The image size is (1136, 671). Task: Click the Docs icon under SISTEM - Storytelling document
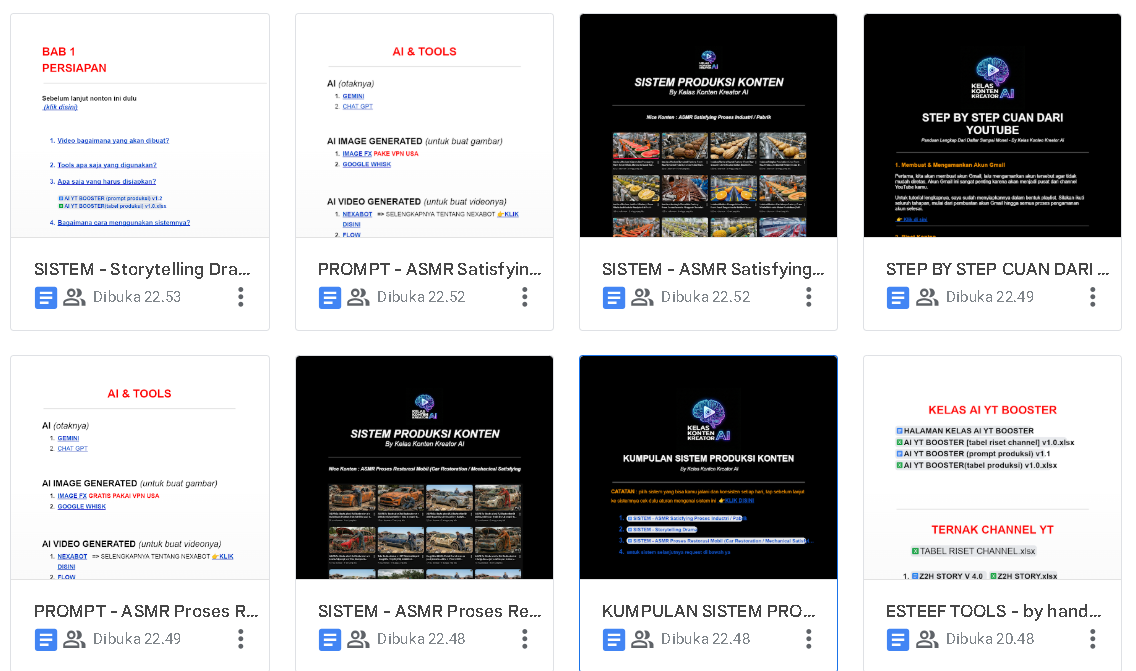click(x=46, y=297)
